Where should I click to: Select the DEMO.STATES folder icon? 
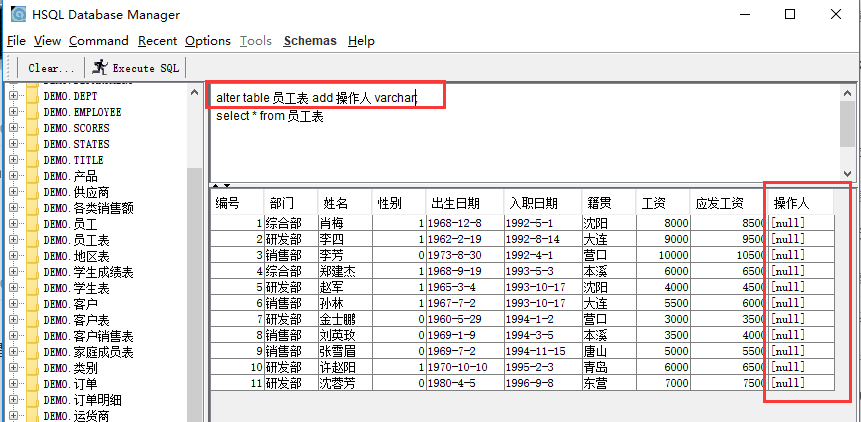33,144
